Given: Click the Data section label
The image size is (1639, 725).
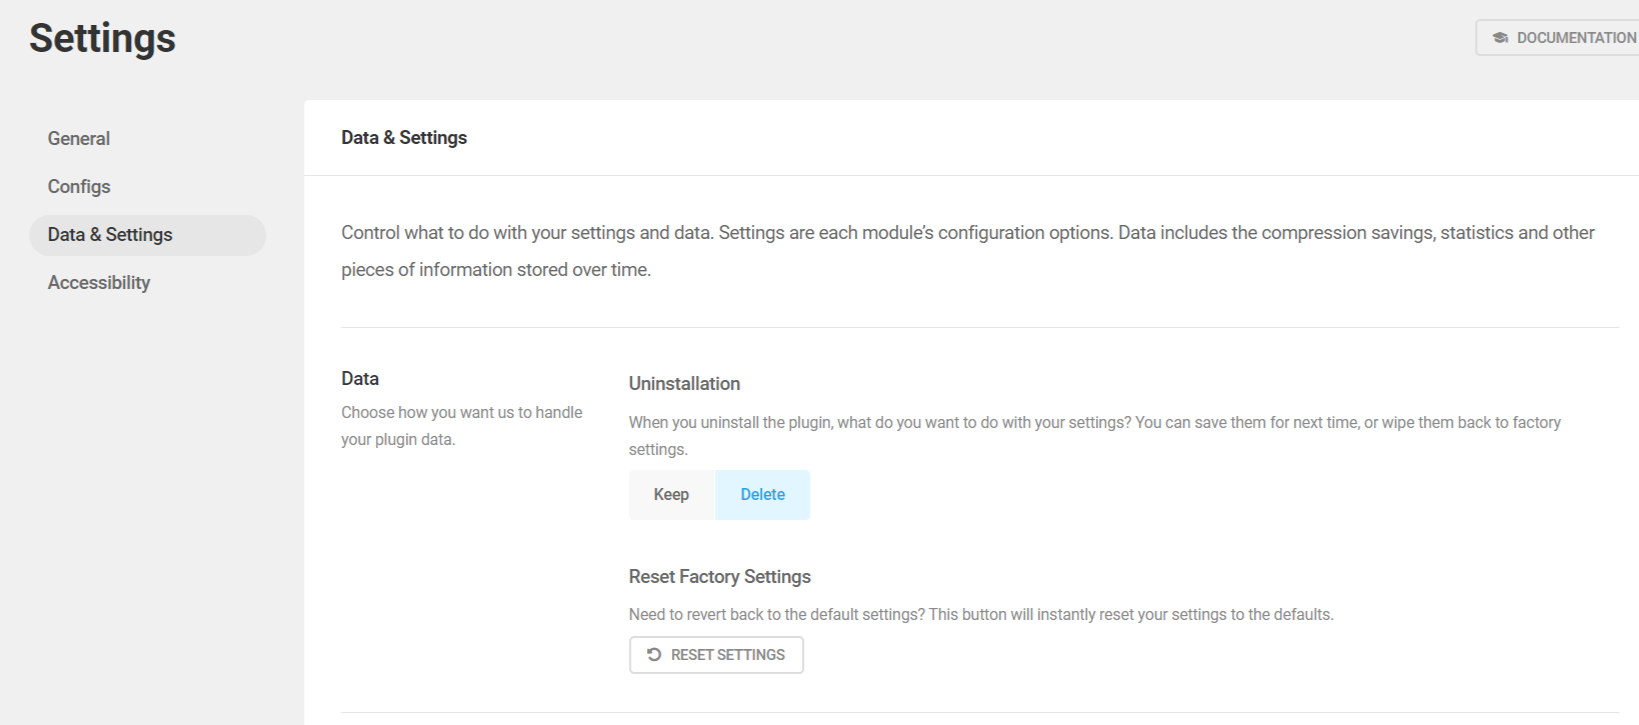Looking at the screenshot, I should [x=360, y=379].
